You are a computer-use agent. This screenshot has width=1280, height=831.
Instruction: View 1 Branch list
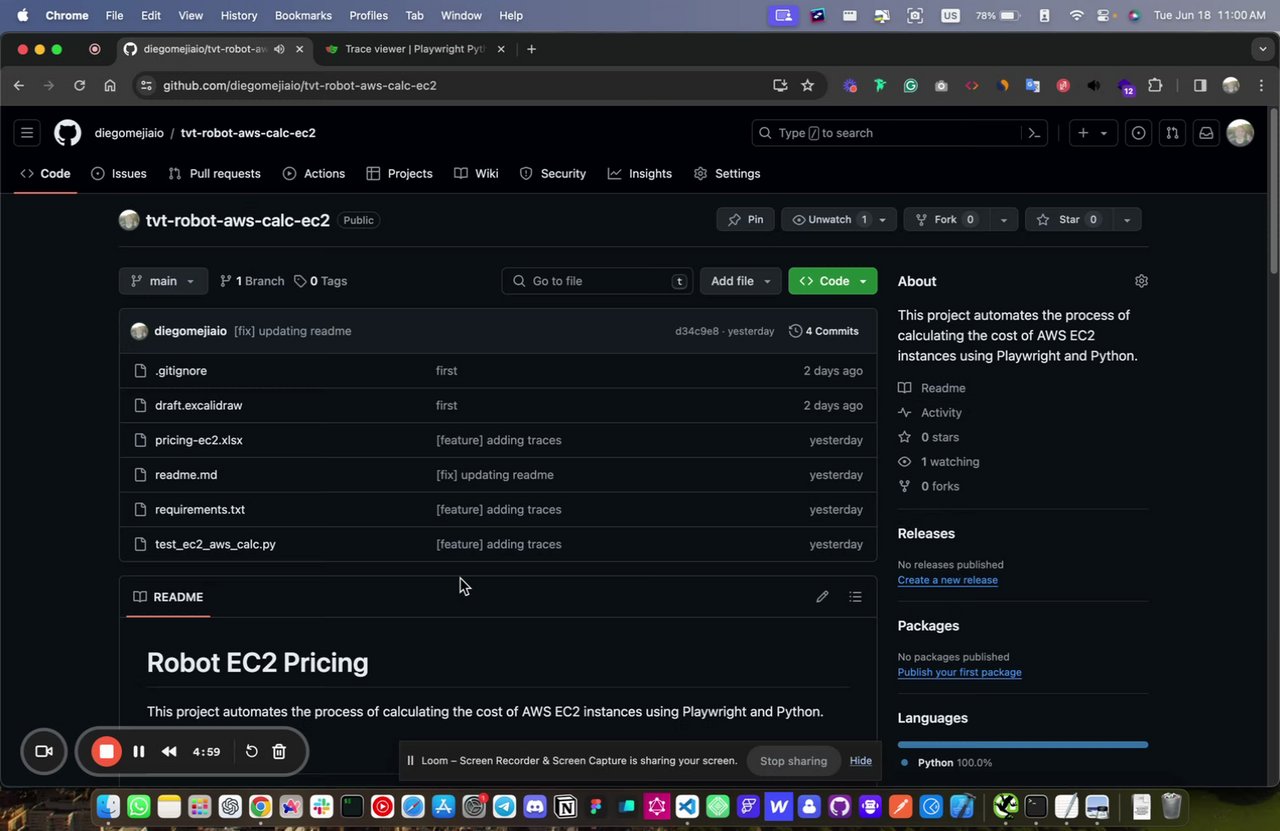click(x=252, y=281)
